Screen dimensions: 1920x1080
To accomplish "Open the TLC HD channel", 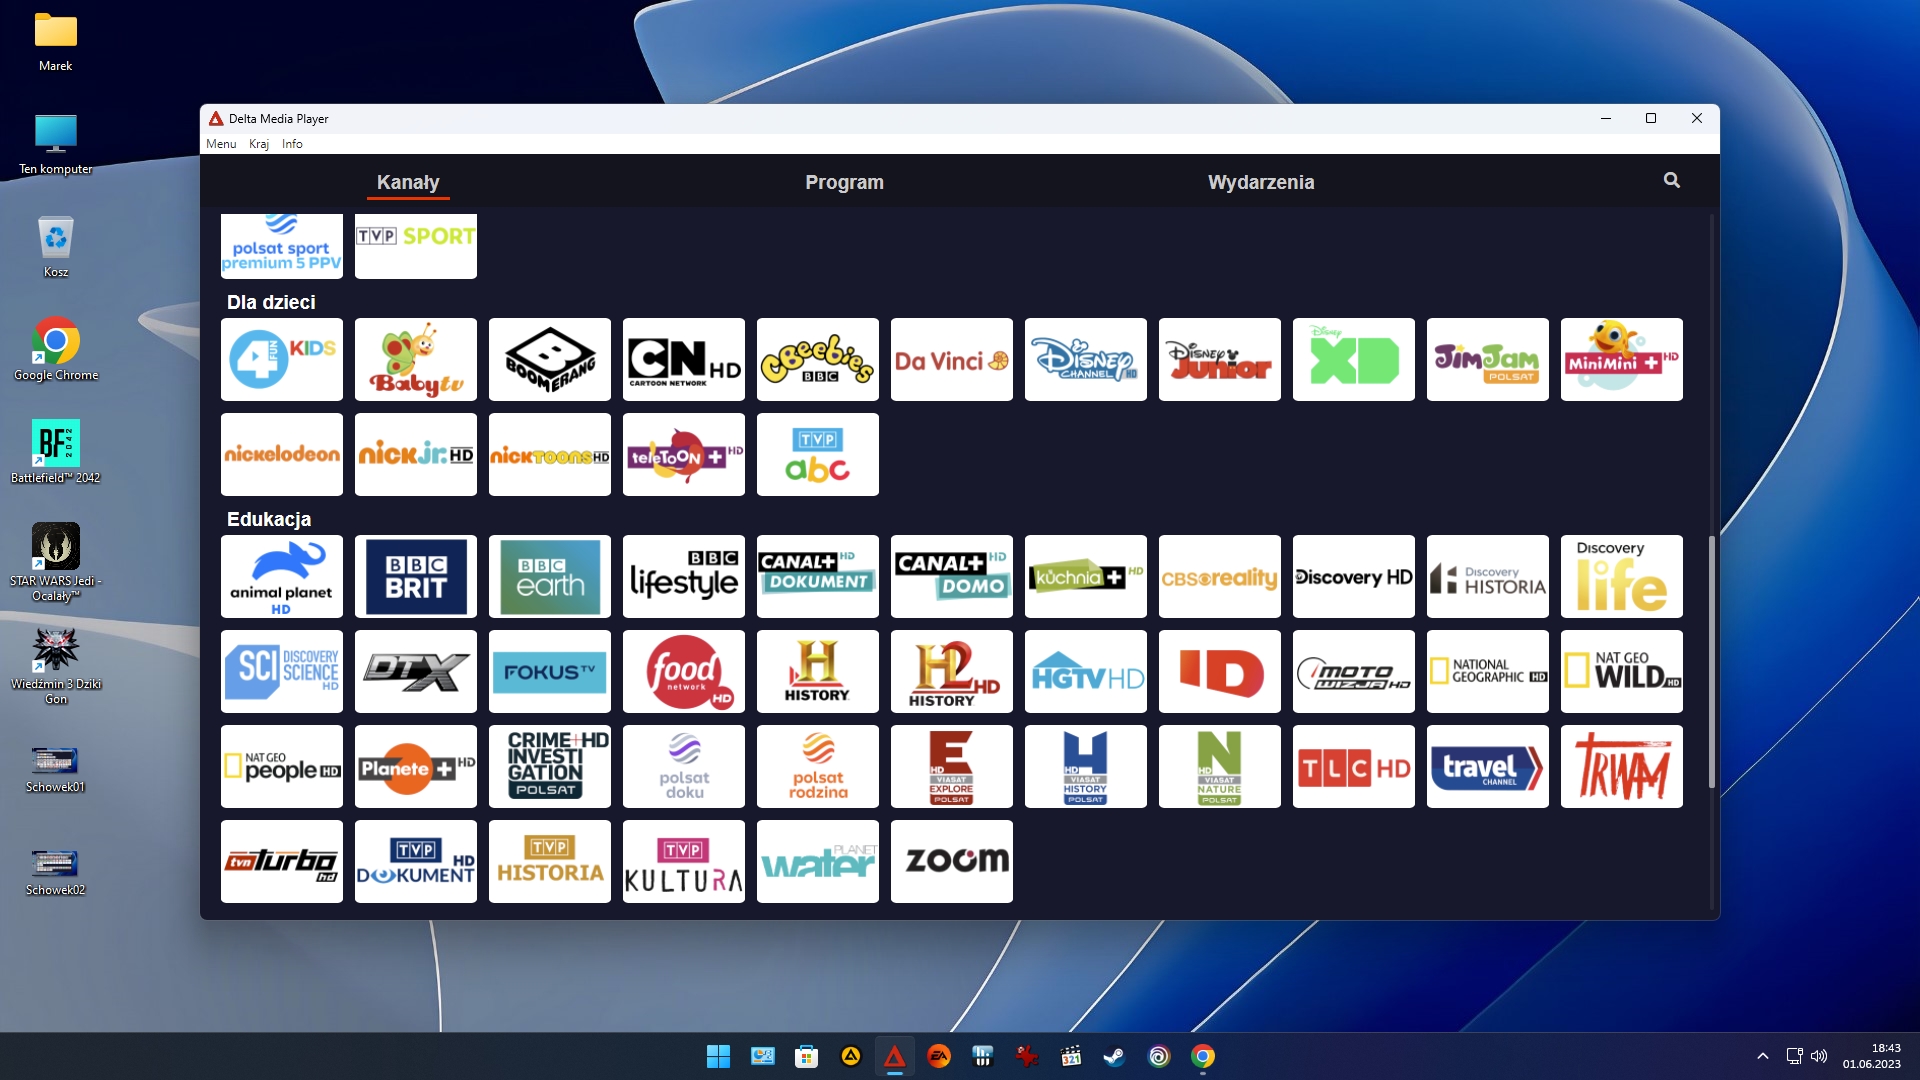I will [x=1354, y=767].
